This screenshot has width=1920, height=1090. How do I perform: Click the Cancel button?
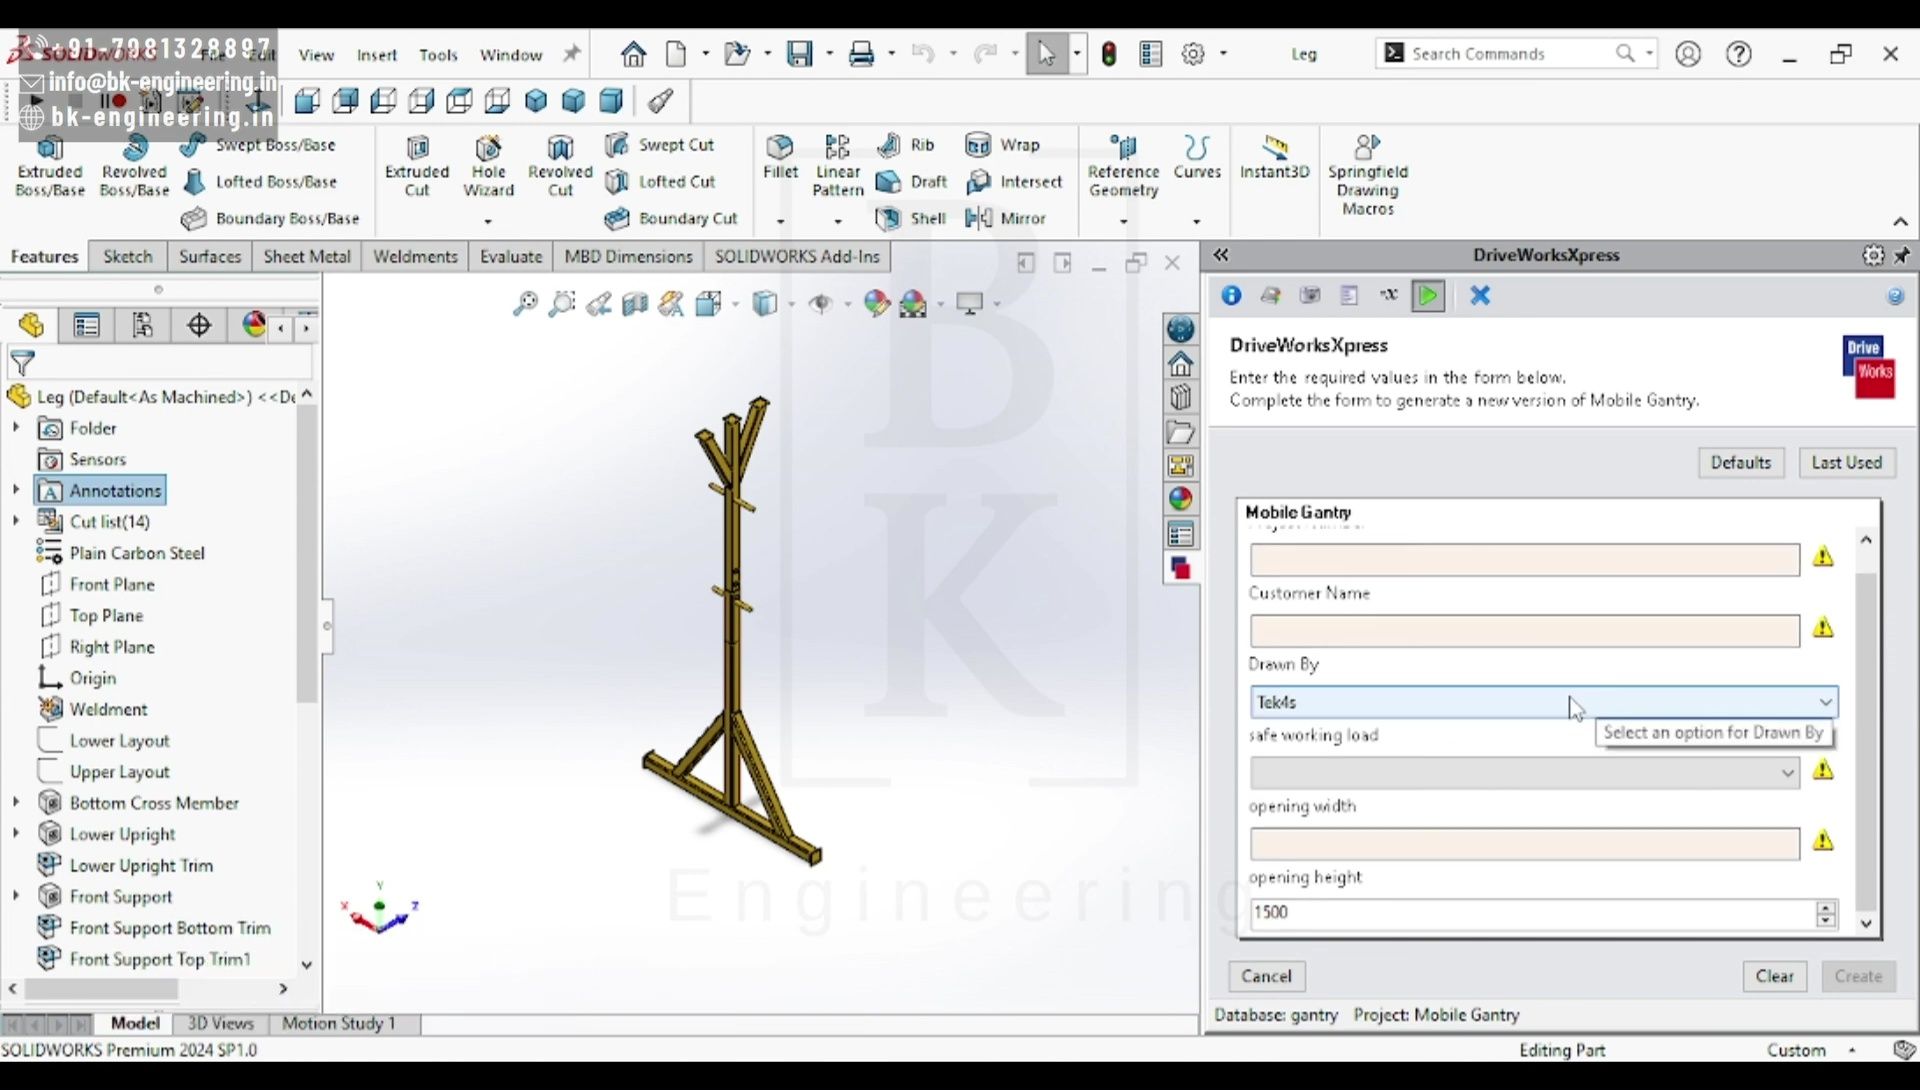tap(1266, 976)
